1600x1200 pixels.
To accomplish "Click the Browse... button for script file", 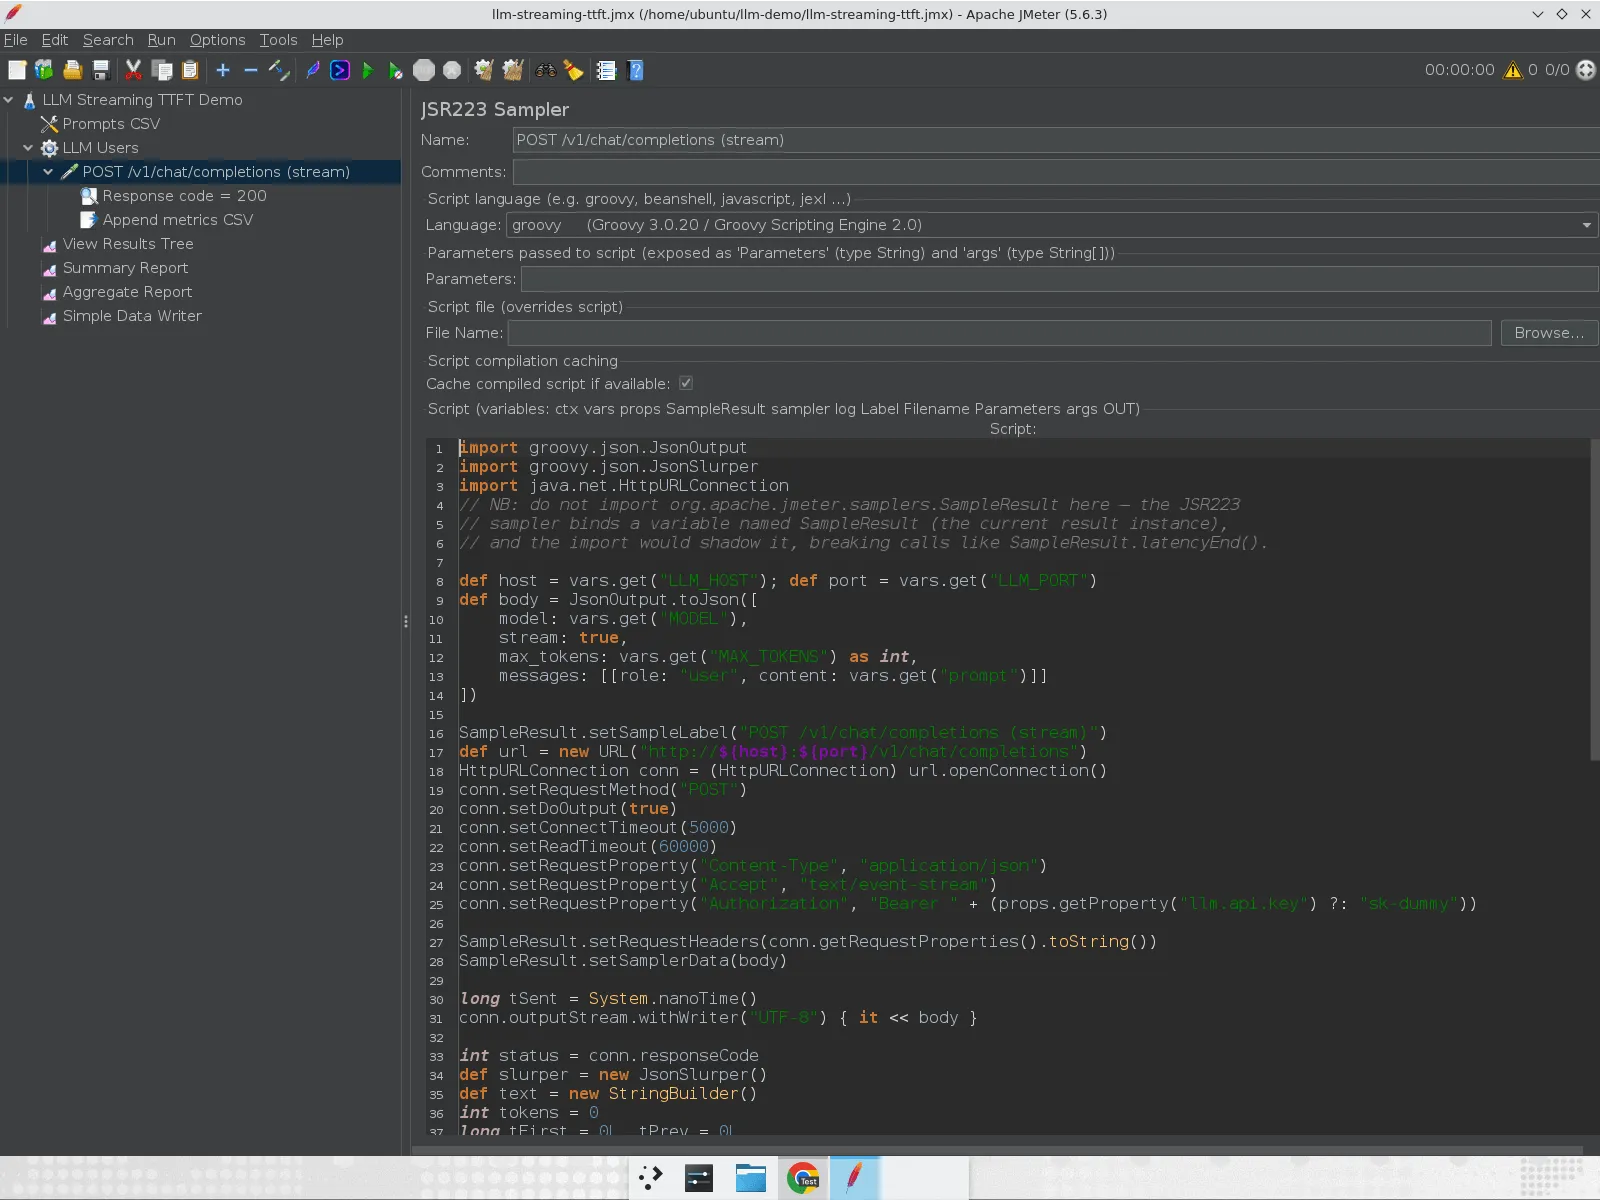I will pyautogui.click(x=1548, y=333).
